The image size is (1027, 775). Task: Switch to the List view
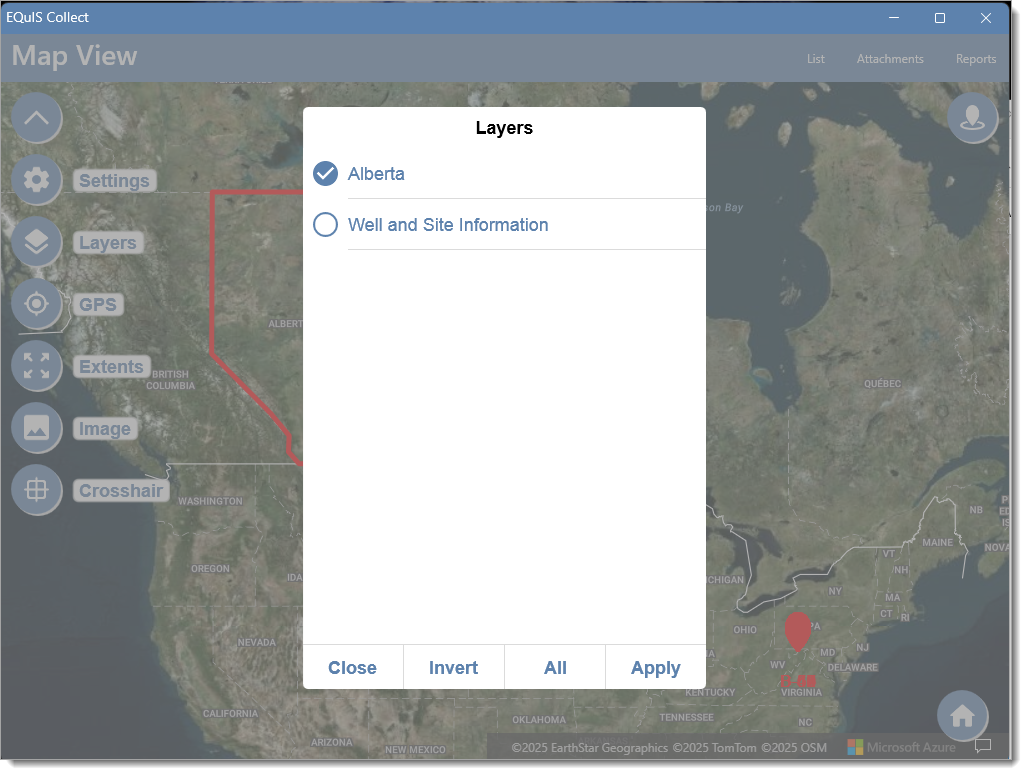click(815, 59)
